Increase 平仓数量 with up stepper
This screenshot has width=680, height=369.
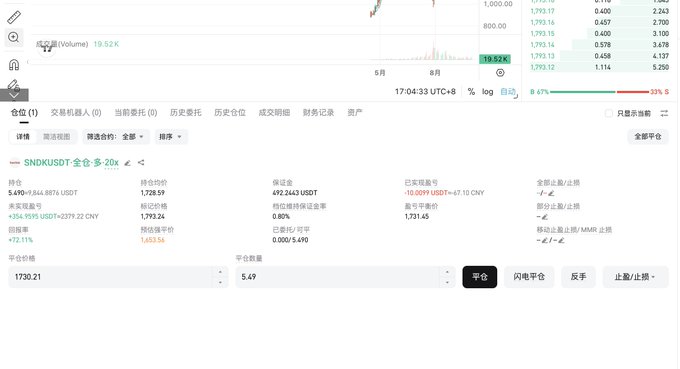pos(447,272)
